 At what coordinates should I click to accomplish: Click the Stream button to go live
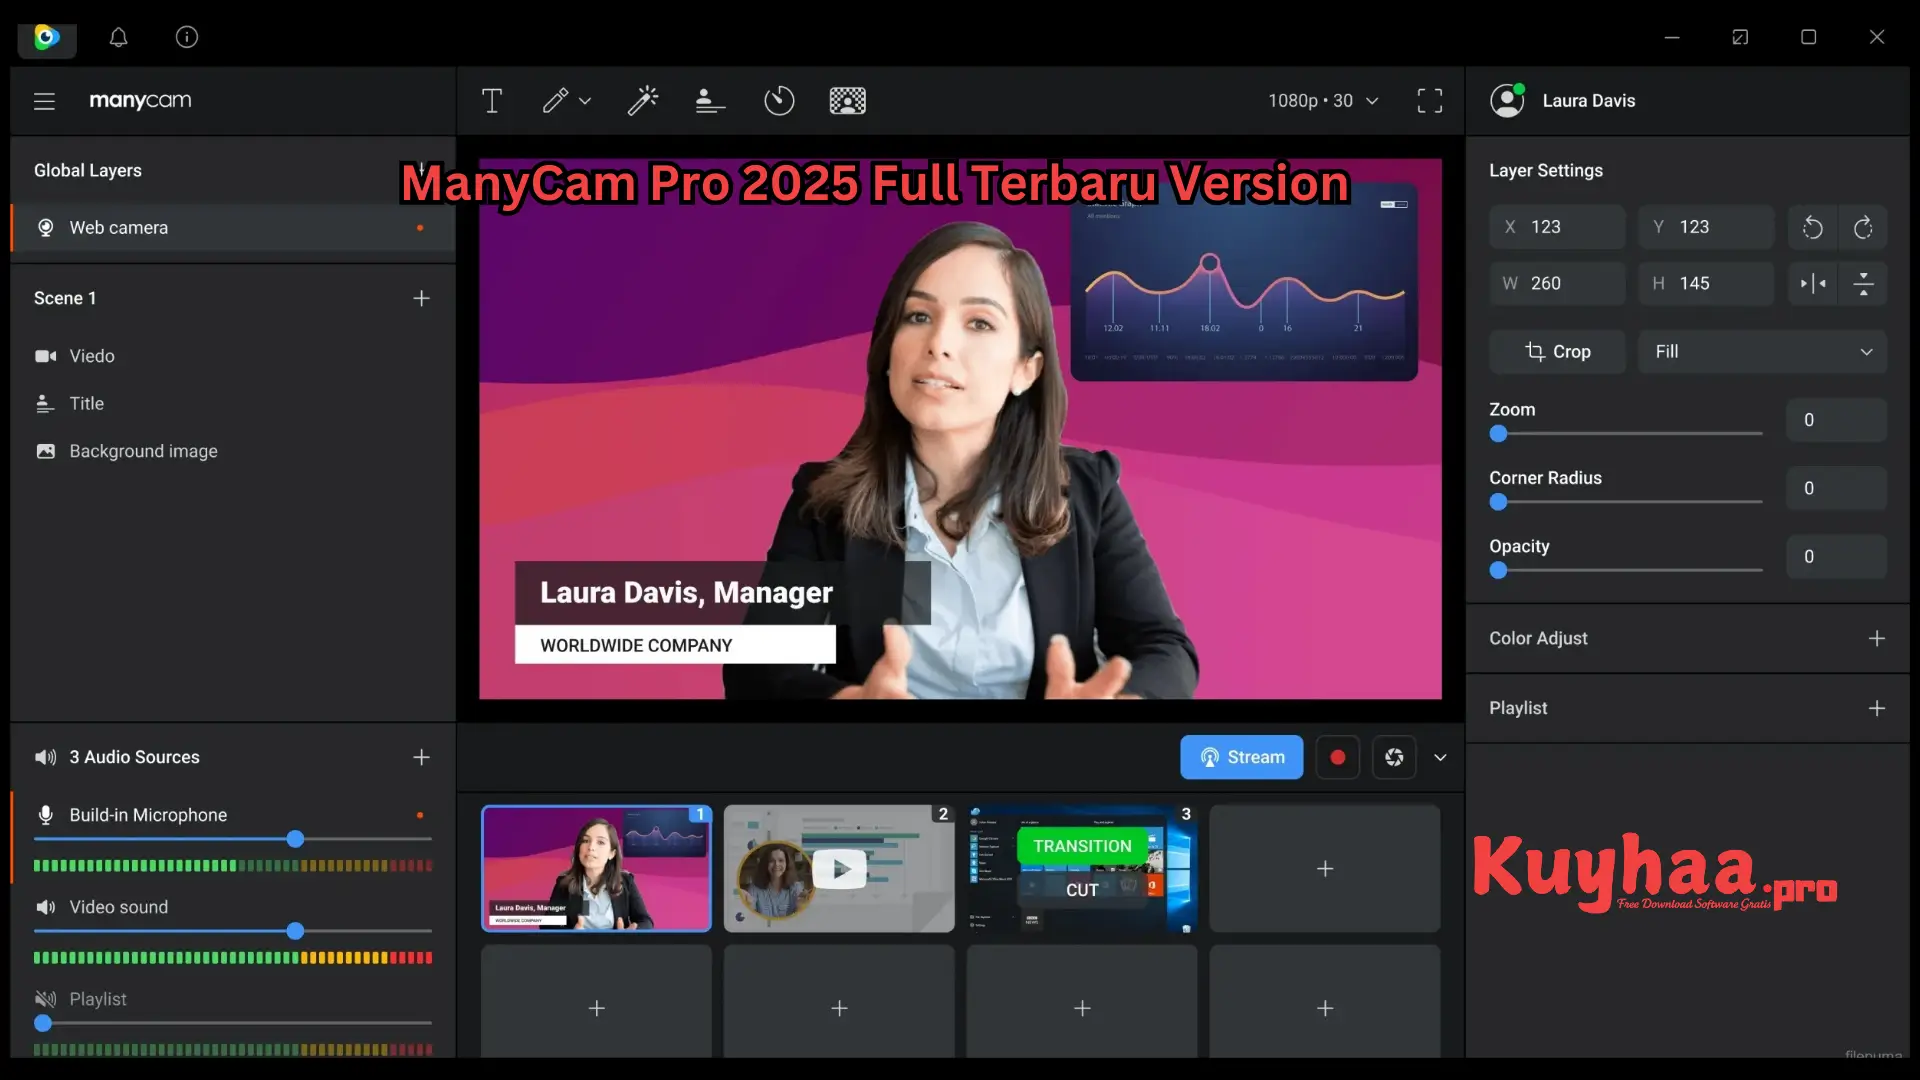coord(1242,757)
